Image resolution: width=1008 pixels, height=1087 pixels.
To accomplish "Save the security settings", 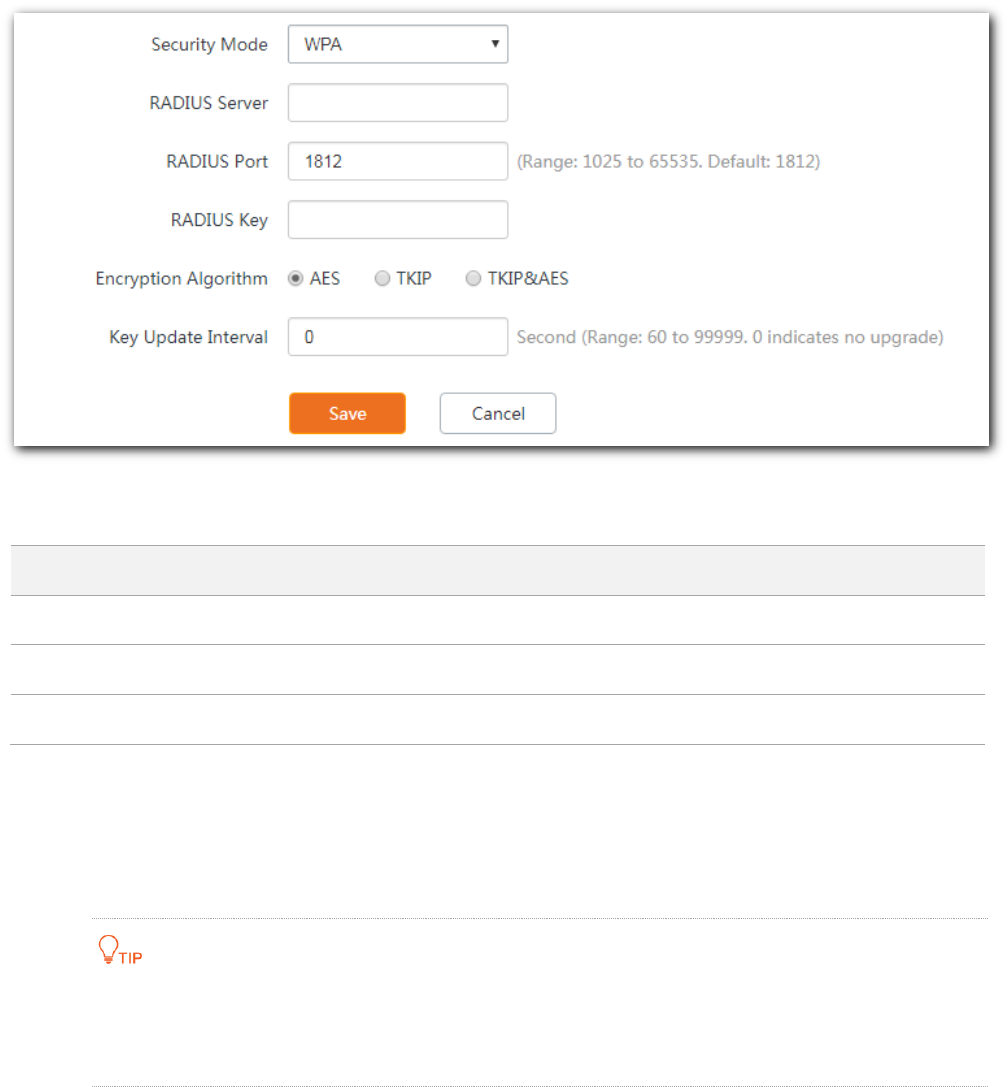I will click(347, 413).
